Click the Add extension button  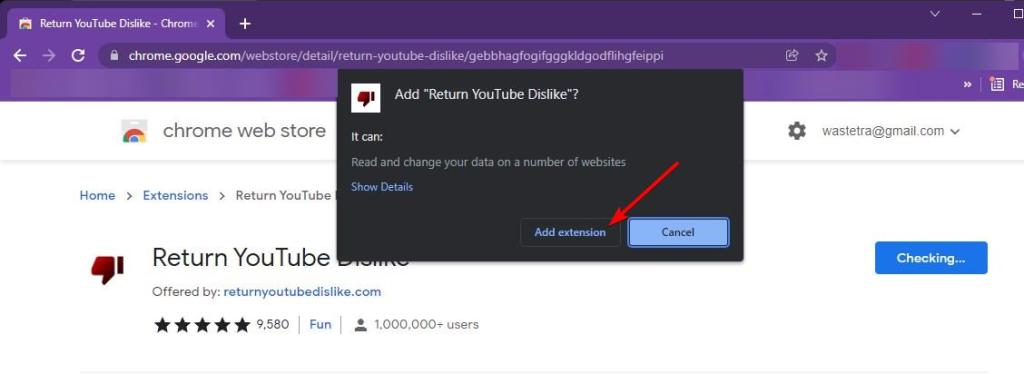point(570,232)
